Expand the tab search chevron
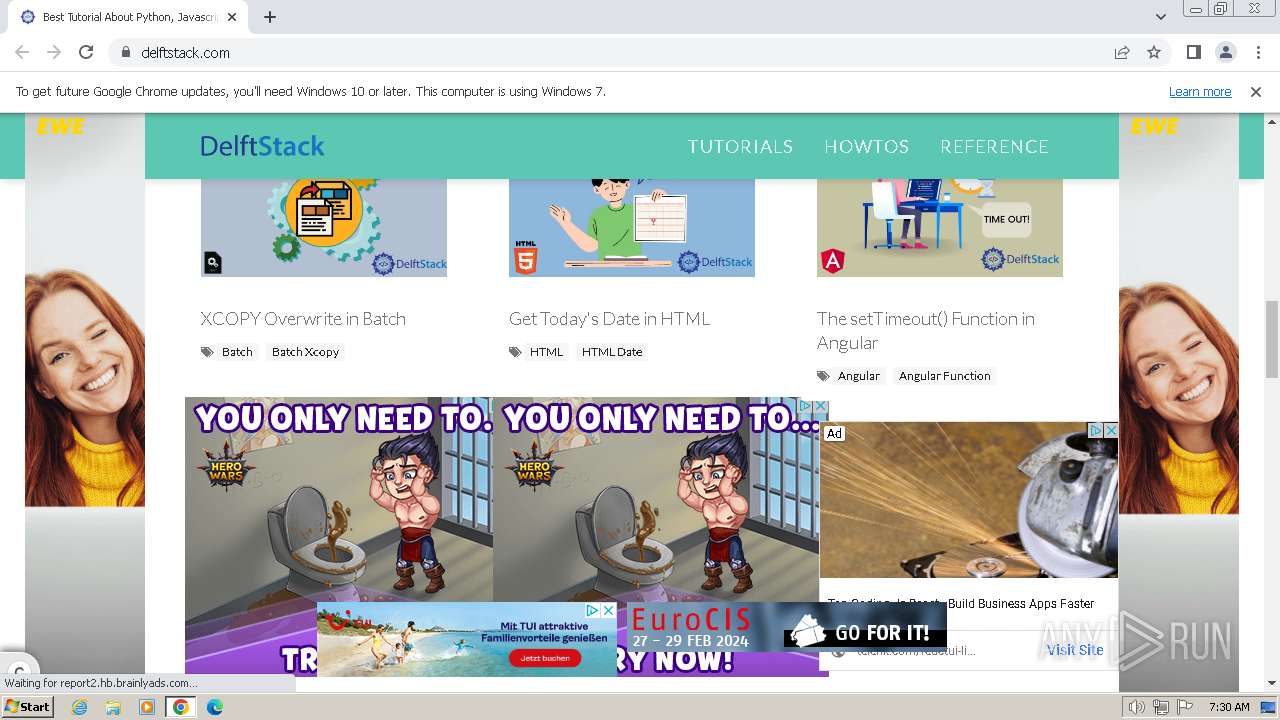Viewport: 1280px width, 720px height. click(1160, 17)
